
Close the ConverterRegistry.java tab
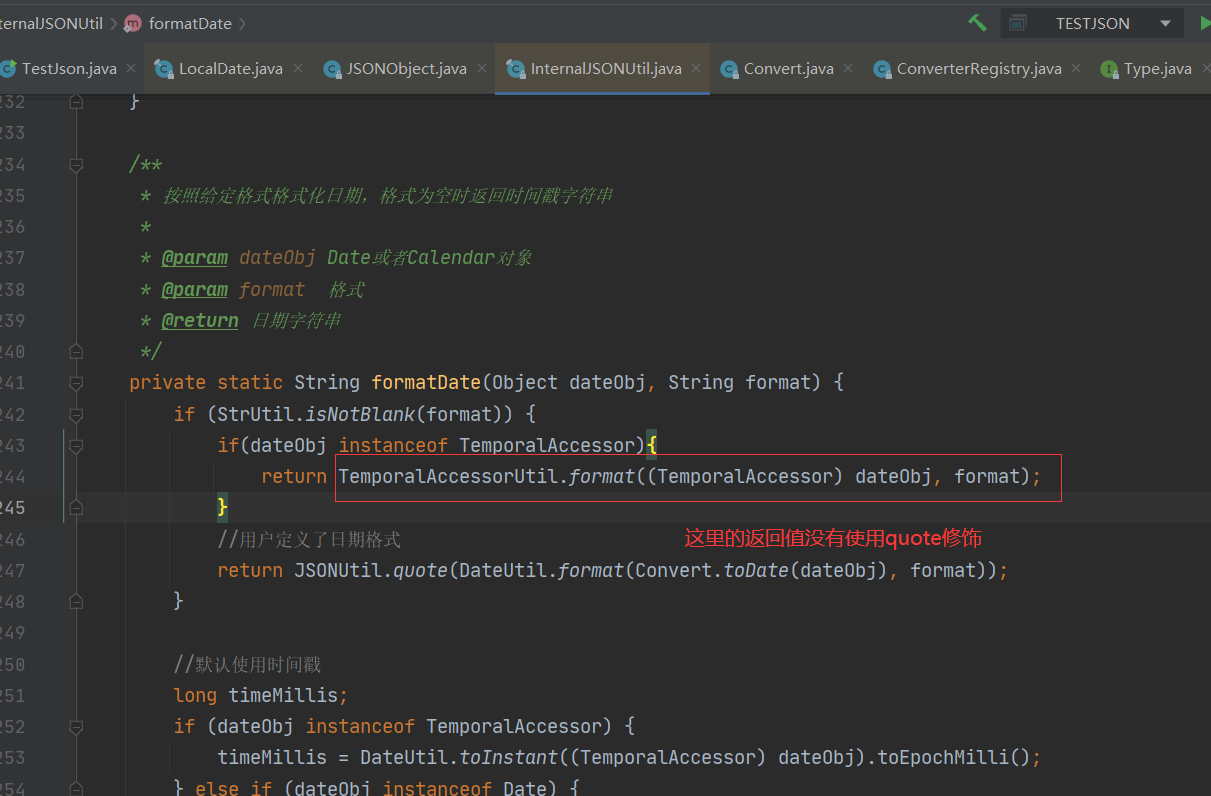pyautogui.click(x=1076, y=68)
